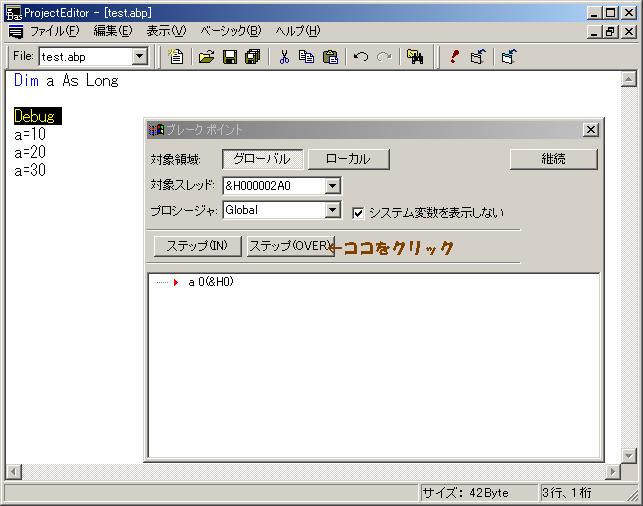This screenshot has height=506, width=643.
Task: Run the program with the red exclamation icon
Action: click(x=454, y=56)
